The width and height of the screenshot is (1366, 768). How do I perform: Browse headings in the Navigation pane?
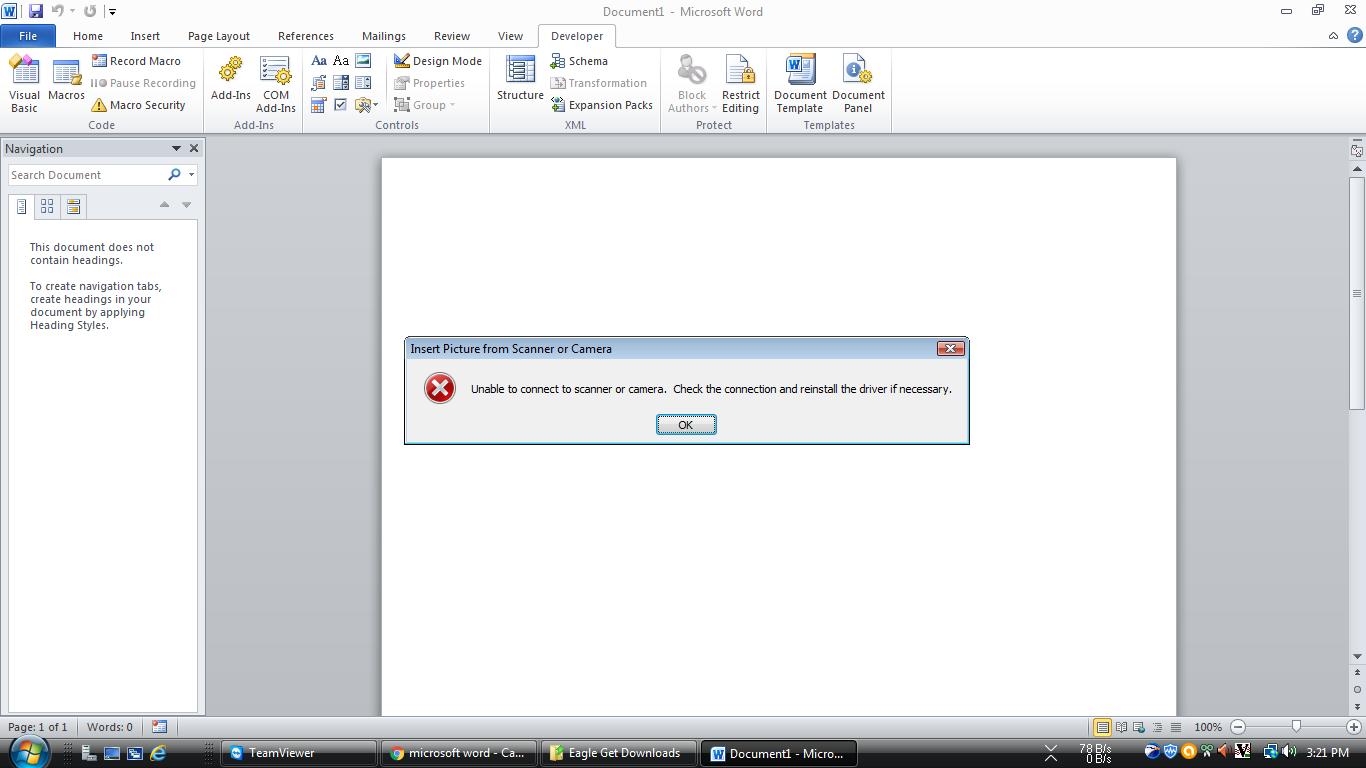(21, 206)
